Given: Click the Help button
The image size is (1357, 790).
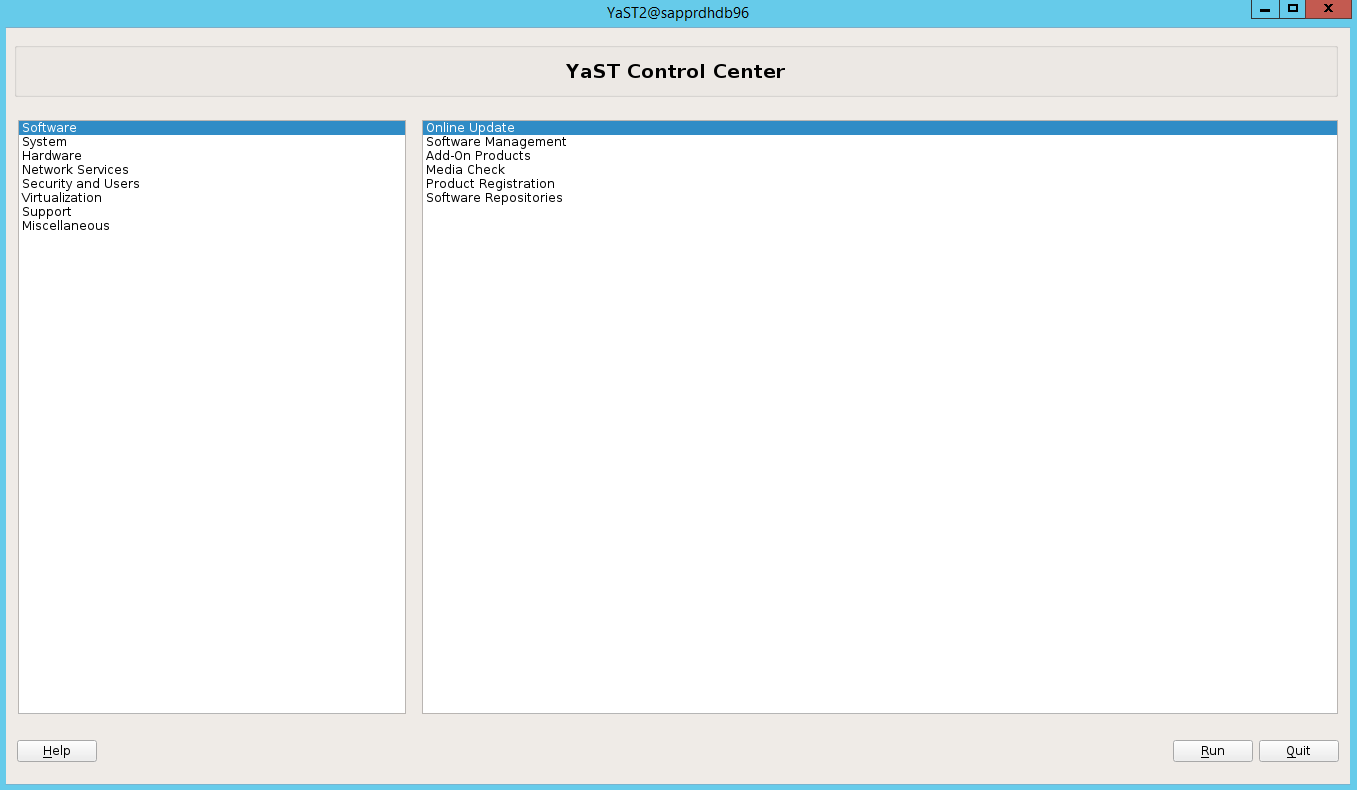Looking at the screenshot, I should coord(57,751).
